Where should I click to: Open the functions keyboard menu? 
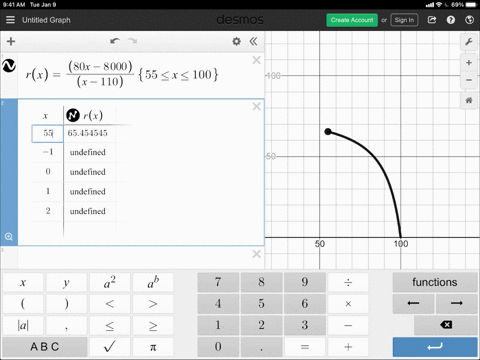pyautogui.click(x=435, y=282)
